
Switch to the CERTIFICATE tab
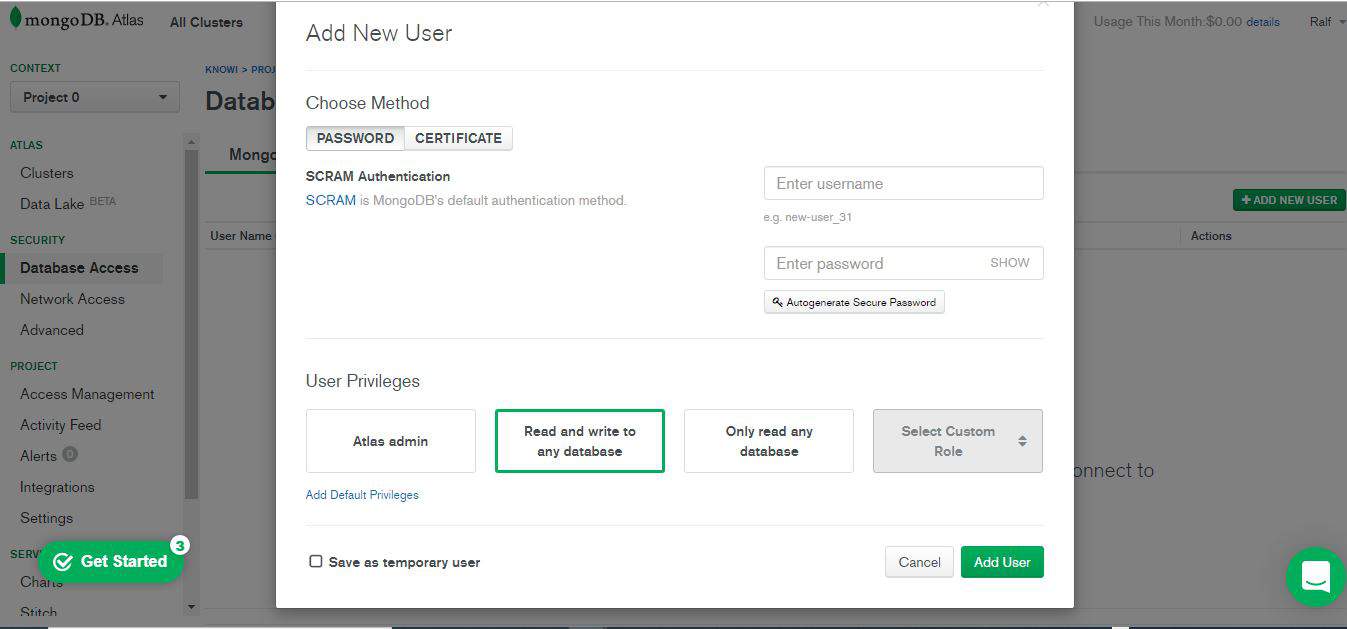(x=458, y=138)
